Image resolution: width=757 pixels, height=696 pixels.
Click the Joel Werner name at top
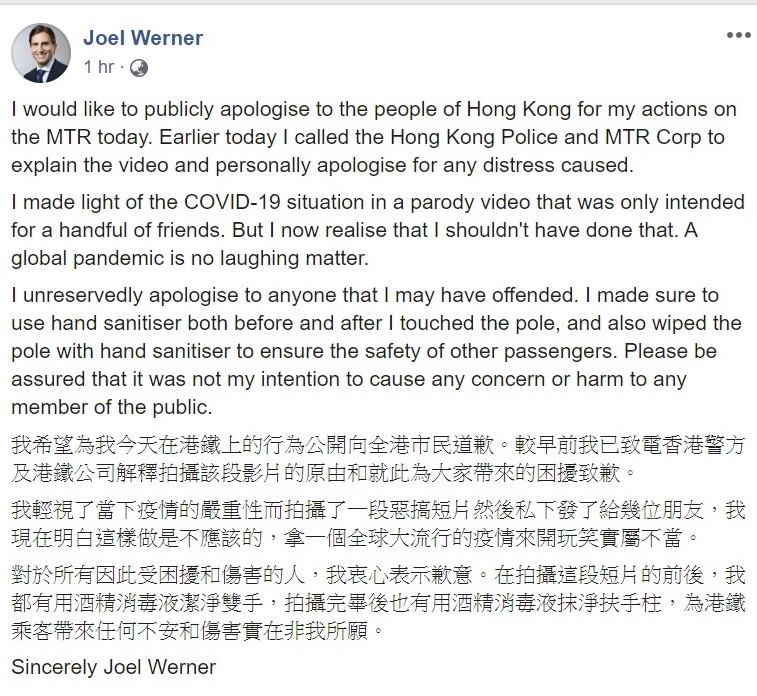click(142, 38)
